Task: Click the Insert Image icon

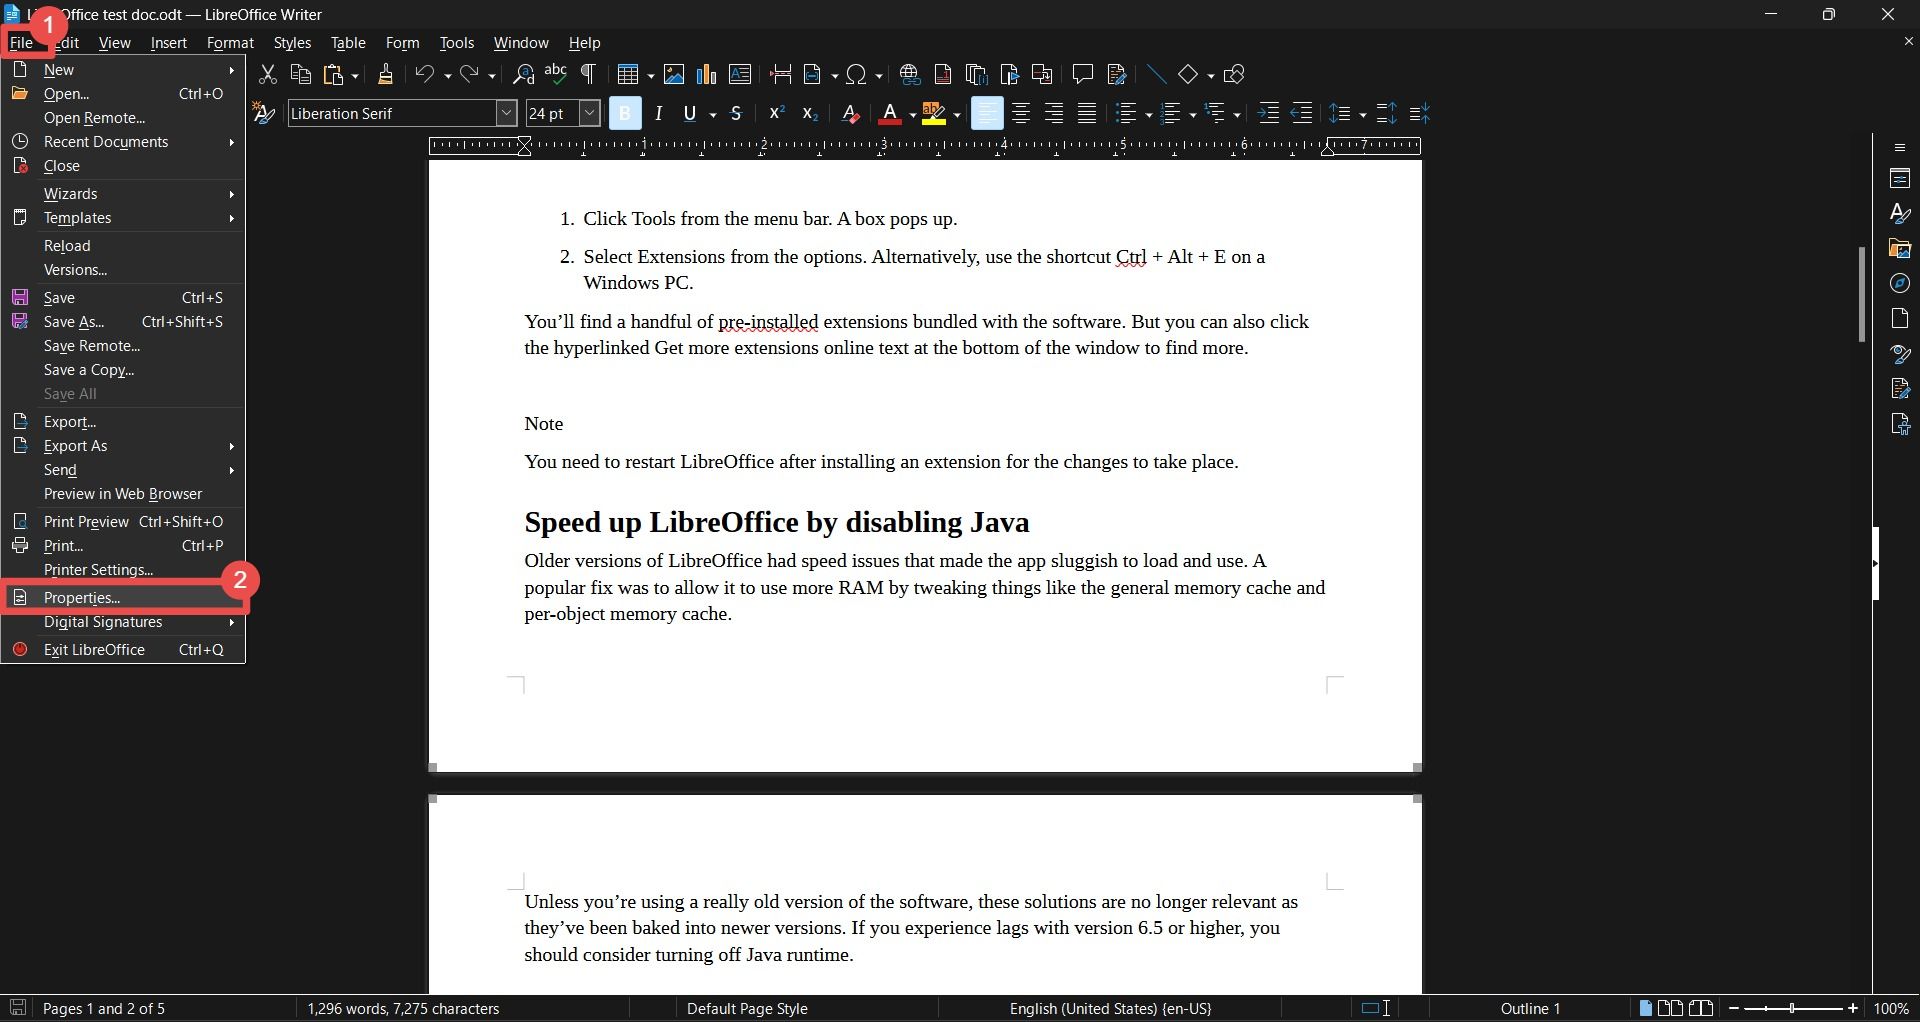Action: (x=675, y=74)
